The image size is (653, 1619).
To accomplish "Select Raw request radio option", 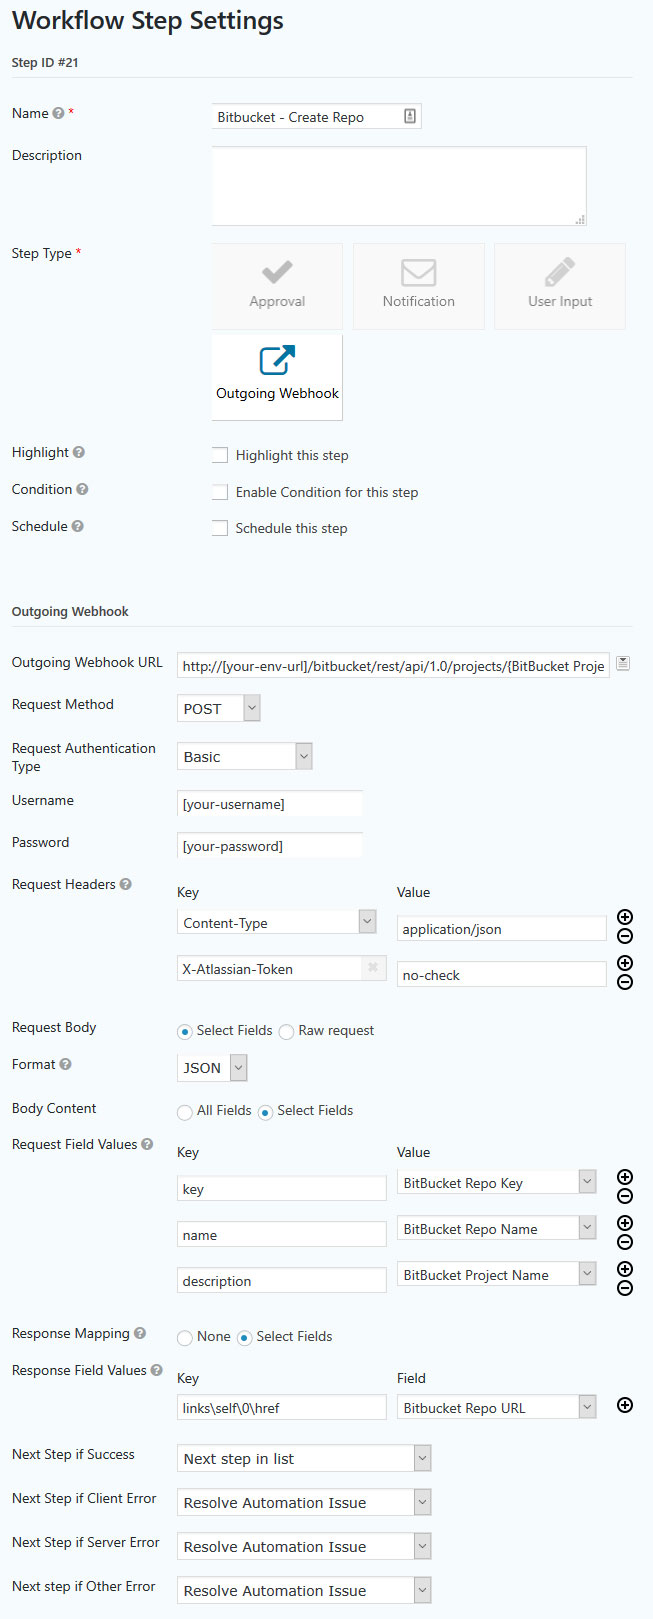I will pos(286,1031).
